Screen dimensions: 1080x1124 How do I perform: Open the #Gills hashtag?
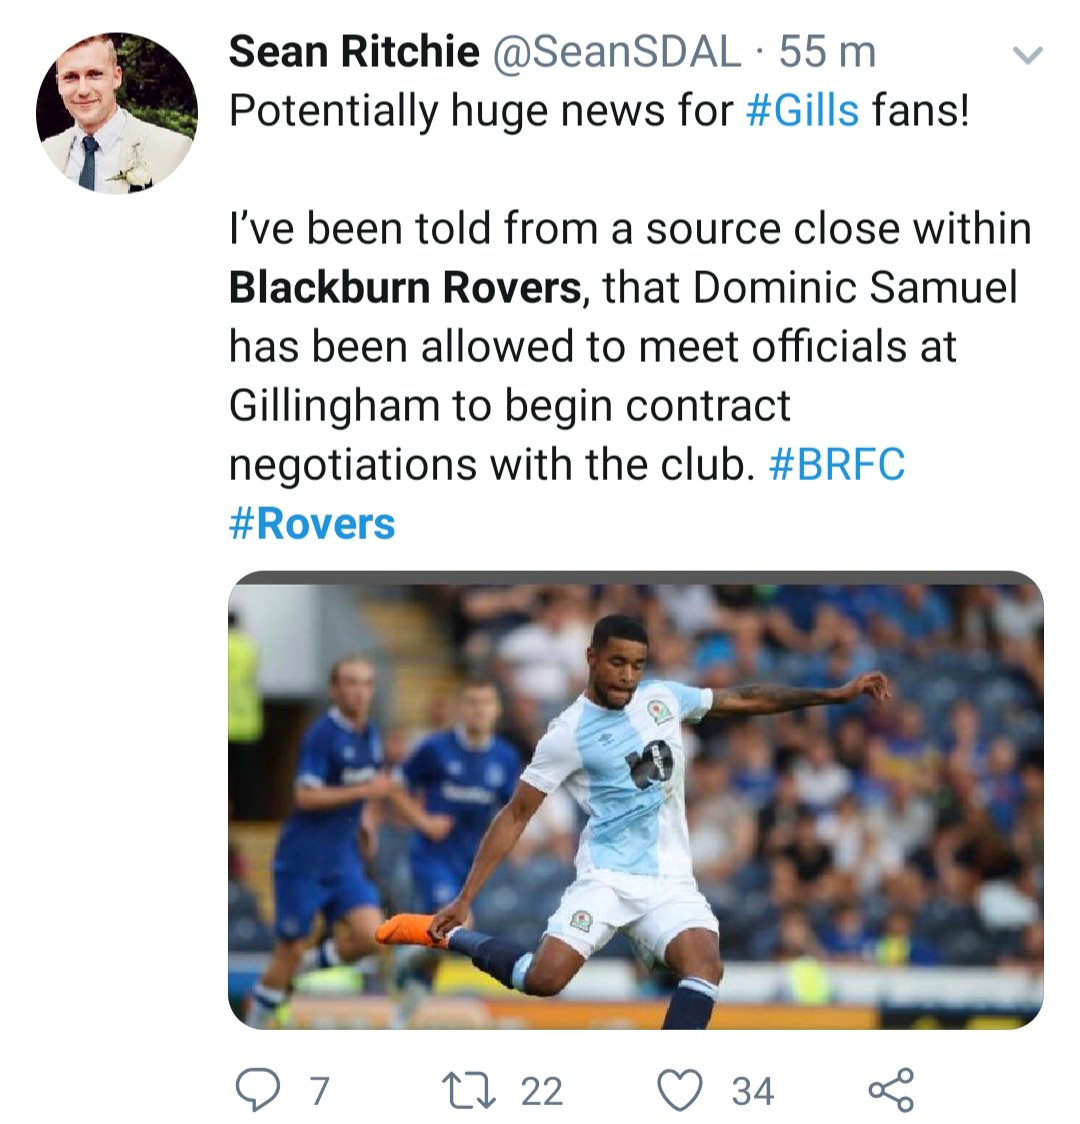coord(802,111)
